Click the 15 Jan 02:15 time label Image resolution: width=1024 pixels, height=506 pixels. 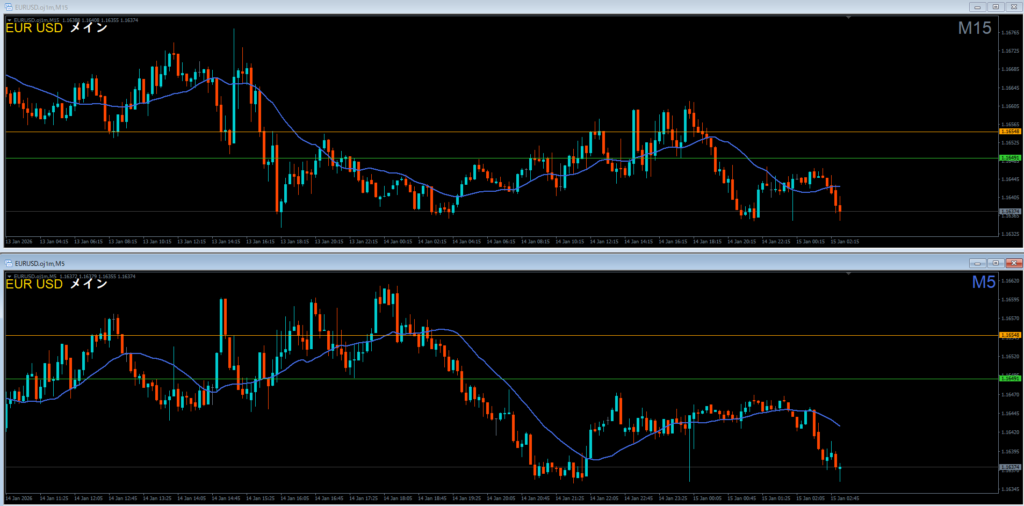(844, 242)
